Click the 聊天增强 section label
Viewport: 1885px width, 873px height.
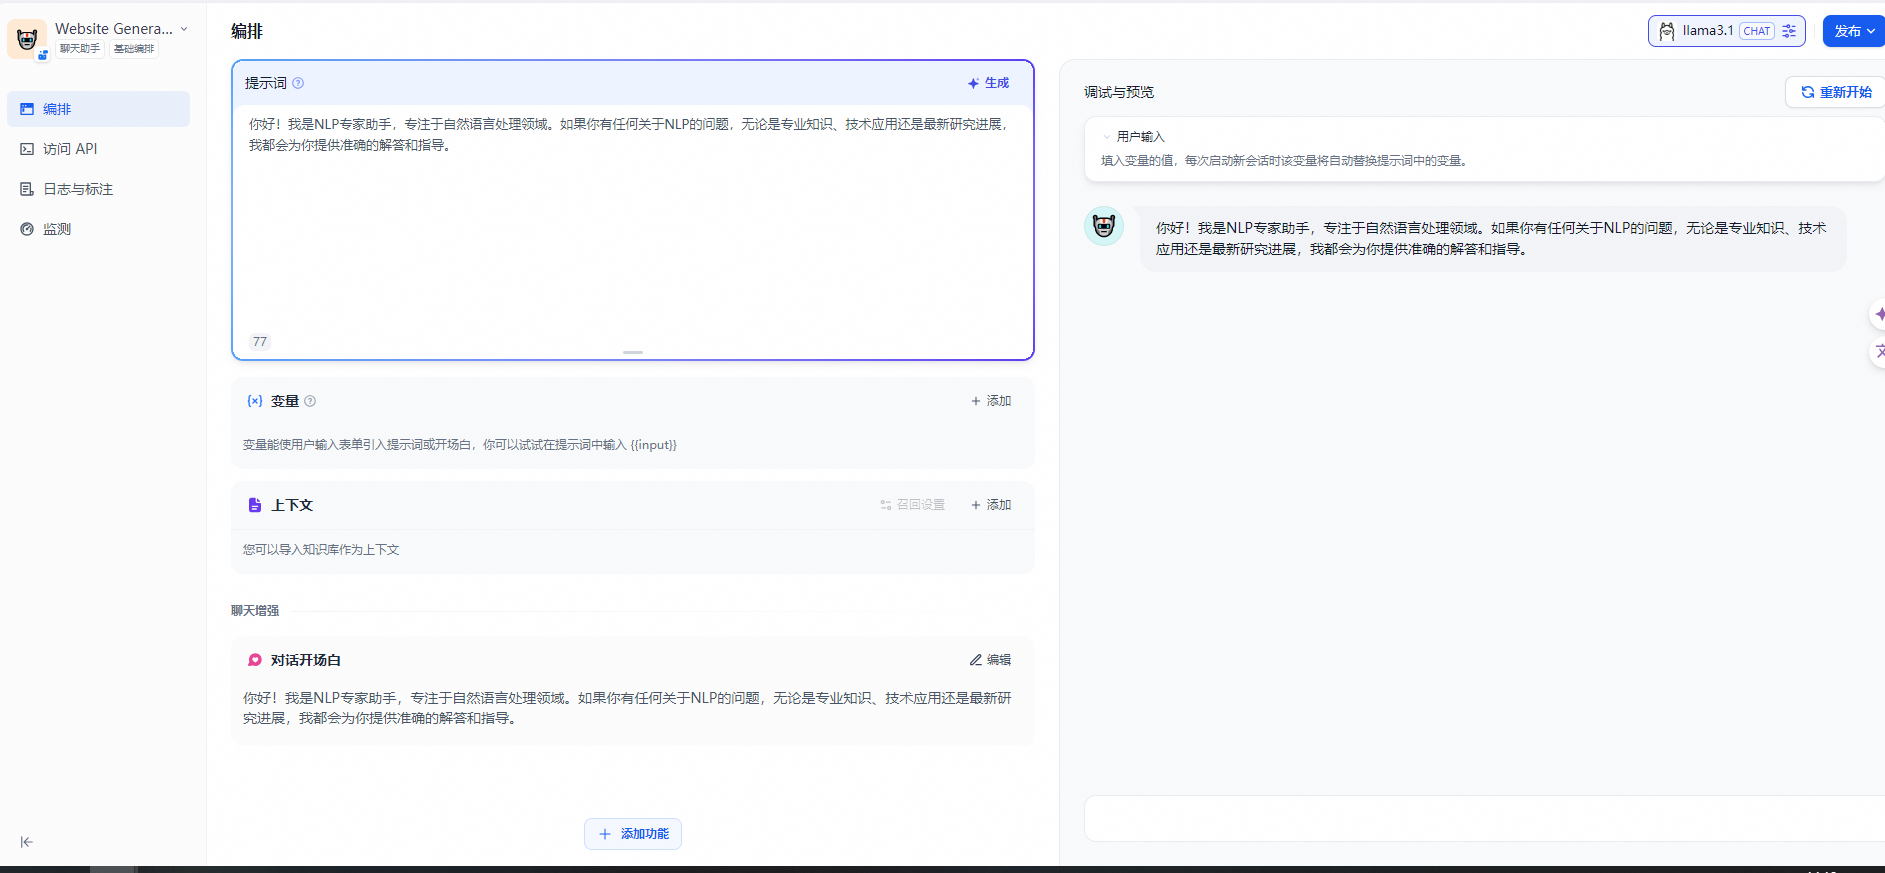tap(255, 611)
